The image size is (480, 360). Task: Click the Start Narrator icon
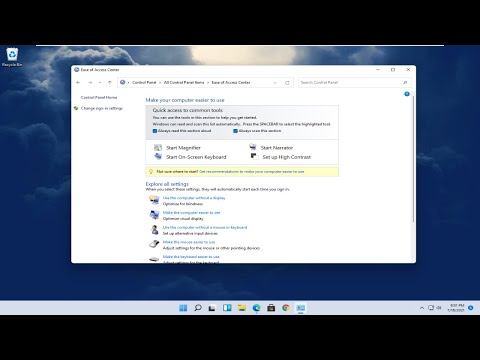click(253, 147)
